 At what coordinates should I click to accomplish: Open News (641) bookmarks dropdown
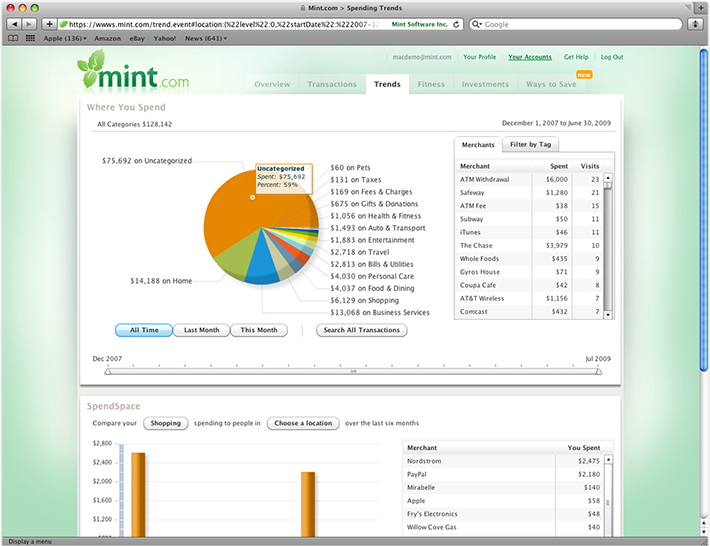tap(206, 38)
